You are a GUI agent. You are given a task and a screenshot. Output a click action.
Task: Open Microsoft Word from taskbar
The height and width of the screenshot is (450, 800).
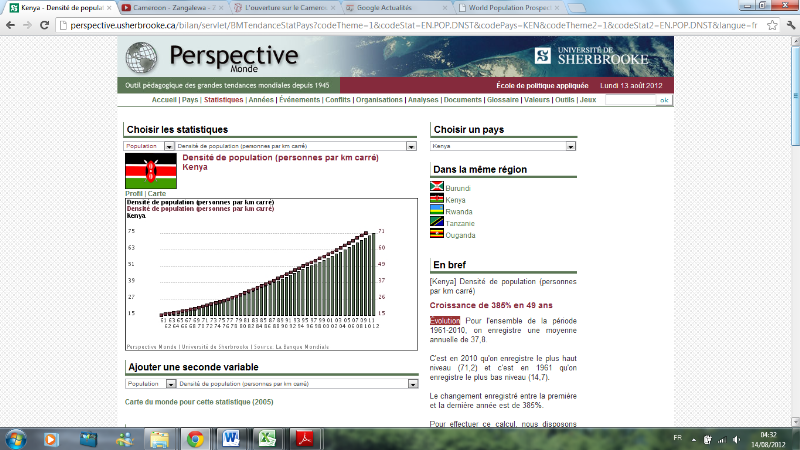(x=231, y=439)
